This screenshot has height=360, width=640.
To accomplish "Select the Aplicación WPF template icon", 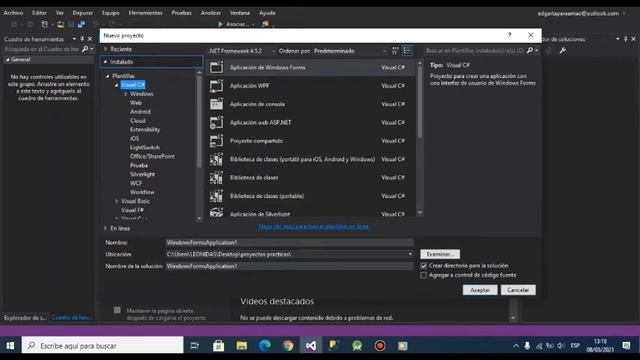I will coord(216,86).
